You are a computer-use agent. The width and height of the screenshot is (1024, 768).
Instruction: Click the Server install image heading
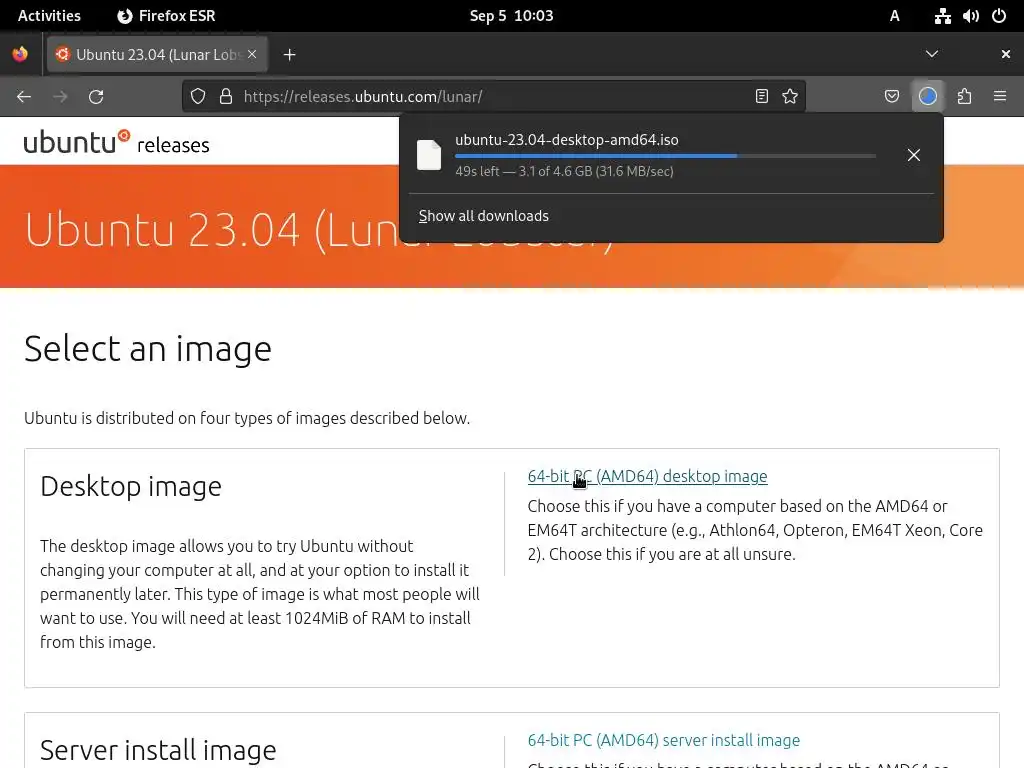point(158,750)
